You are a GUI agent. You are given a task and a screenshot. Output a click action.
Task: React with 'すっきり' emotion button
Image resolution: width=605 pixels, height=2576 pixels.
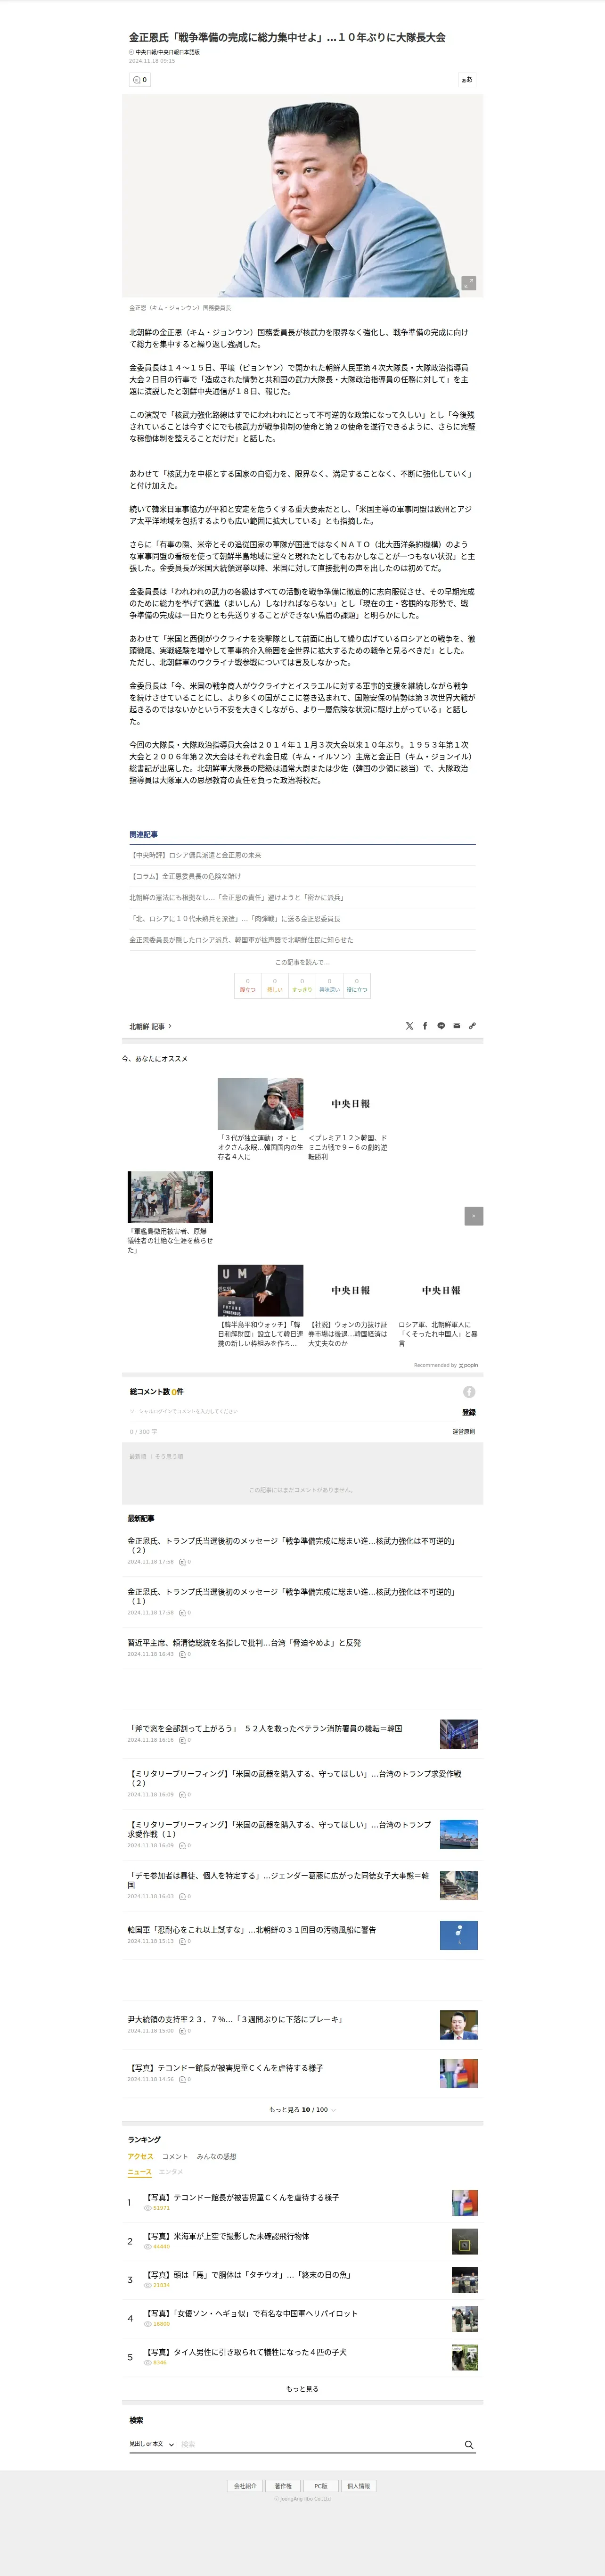(302, 985)
